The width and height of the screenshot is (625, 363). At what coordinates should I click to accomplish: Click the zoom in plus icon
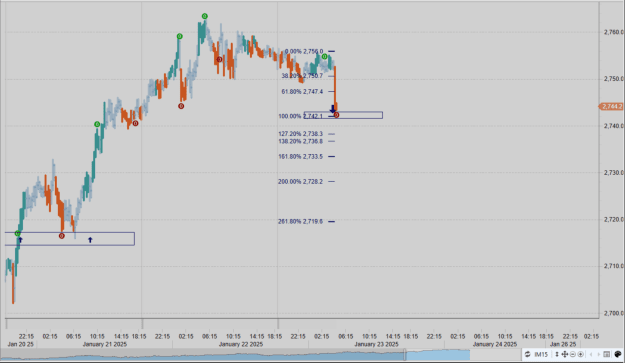coord(580,354)
